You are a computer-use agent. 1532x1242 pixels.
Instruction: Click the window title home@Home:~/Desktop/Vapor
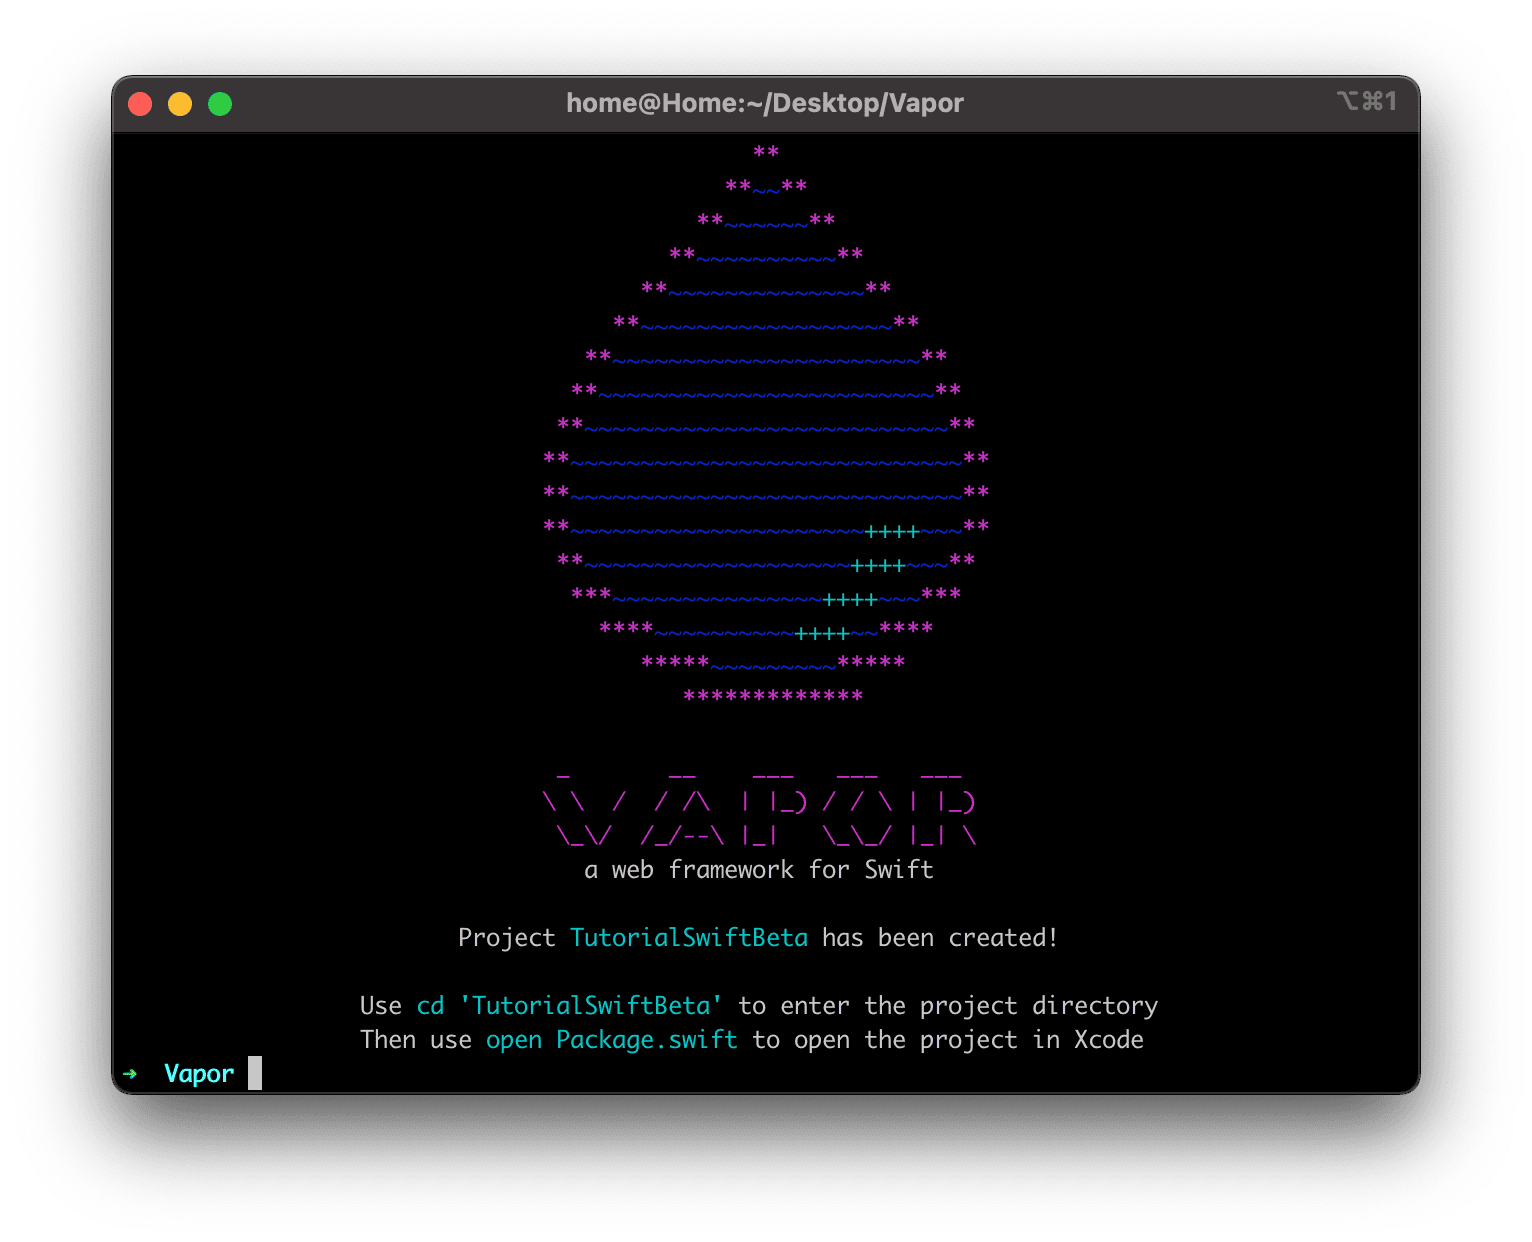pyautogui.click(x=765, y=103)
